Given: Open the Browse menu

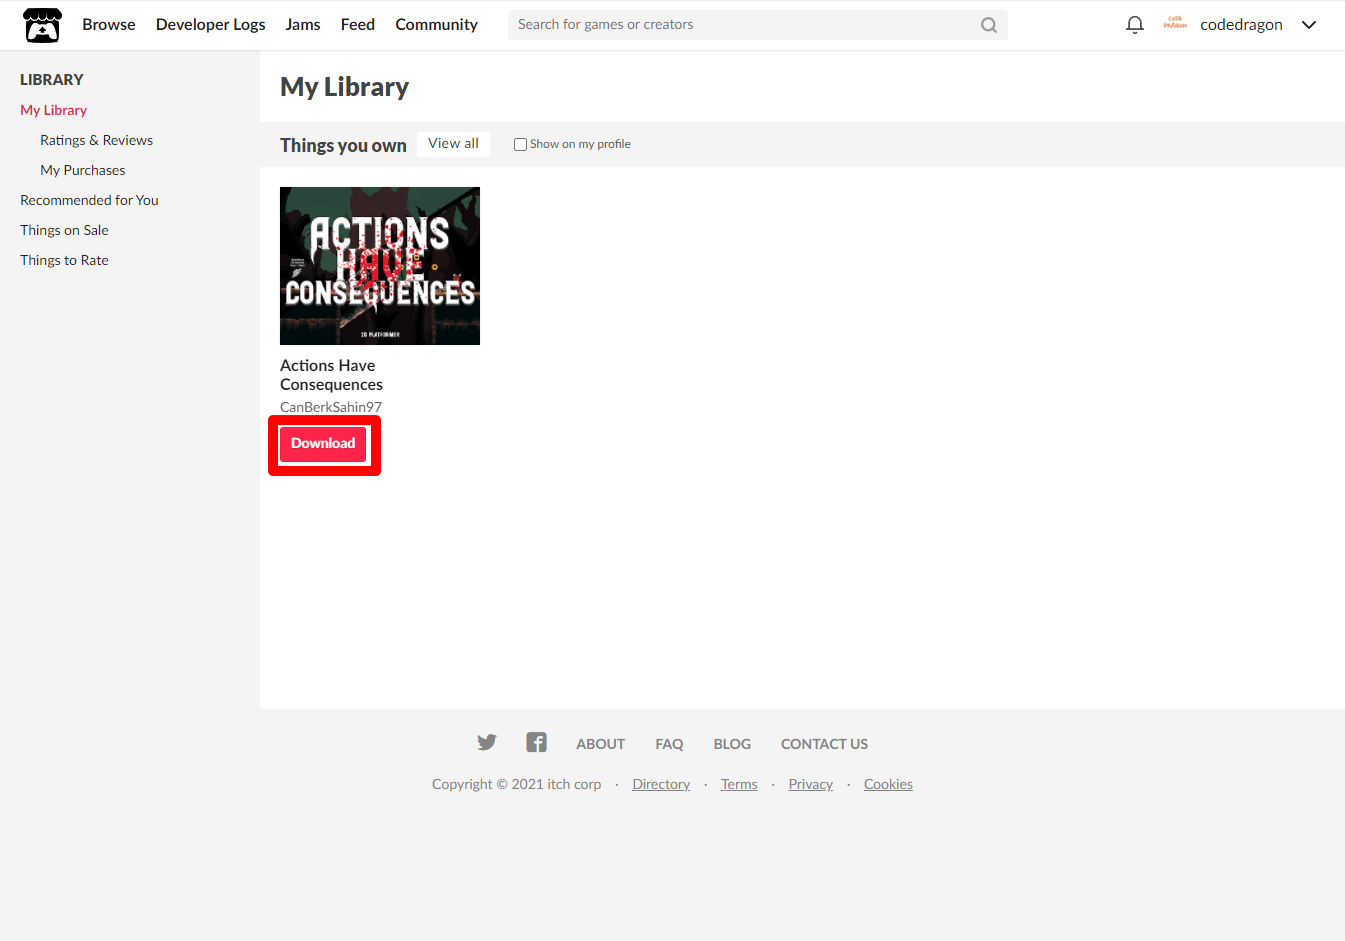Looking at the screenshot, I should coord(109,25).
